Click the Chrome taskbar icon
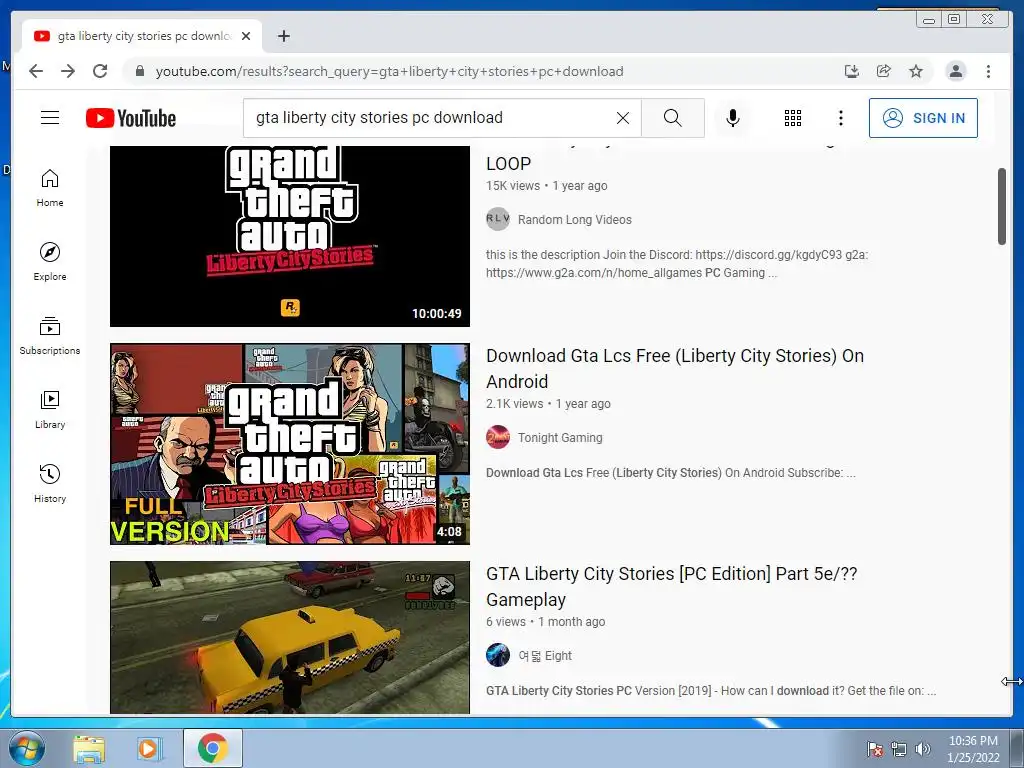The height and width of the screenshot is (768, 1024). [212, 748]
